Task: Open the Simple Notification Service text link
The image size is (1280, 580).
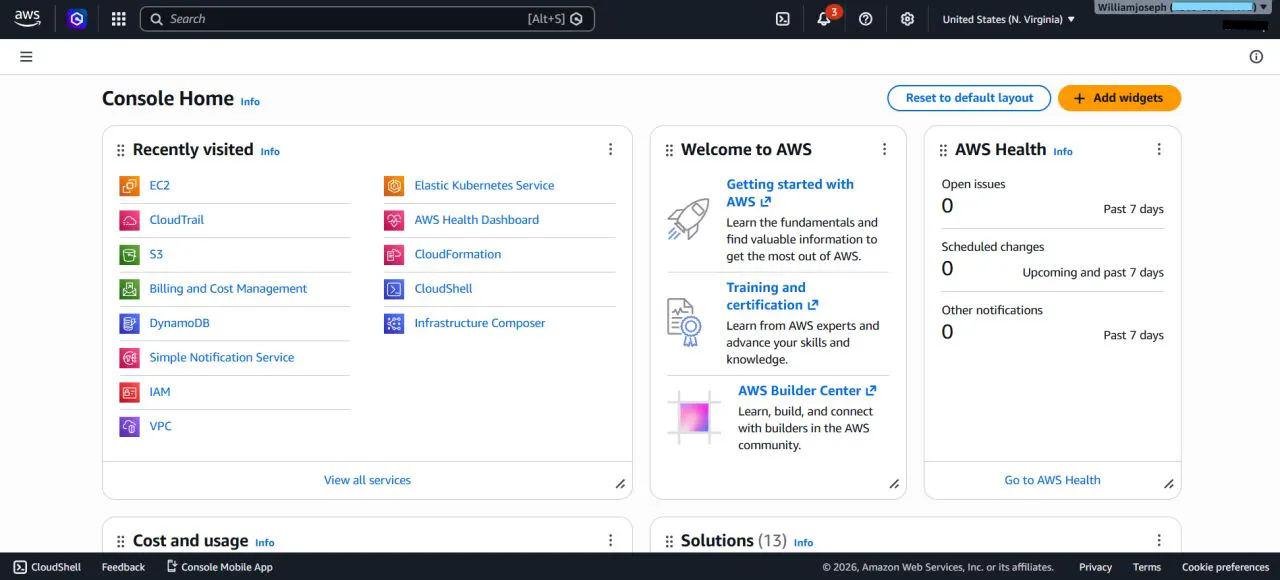Action: point(222,357)
